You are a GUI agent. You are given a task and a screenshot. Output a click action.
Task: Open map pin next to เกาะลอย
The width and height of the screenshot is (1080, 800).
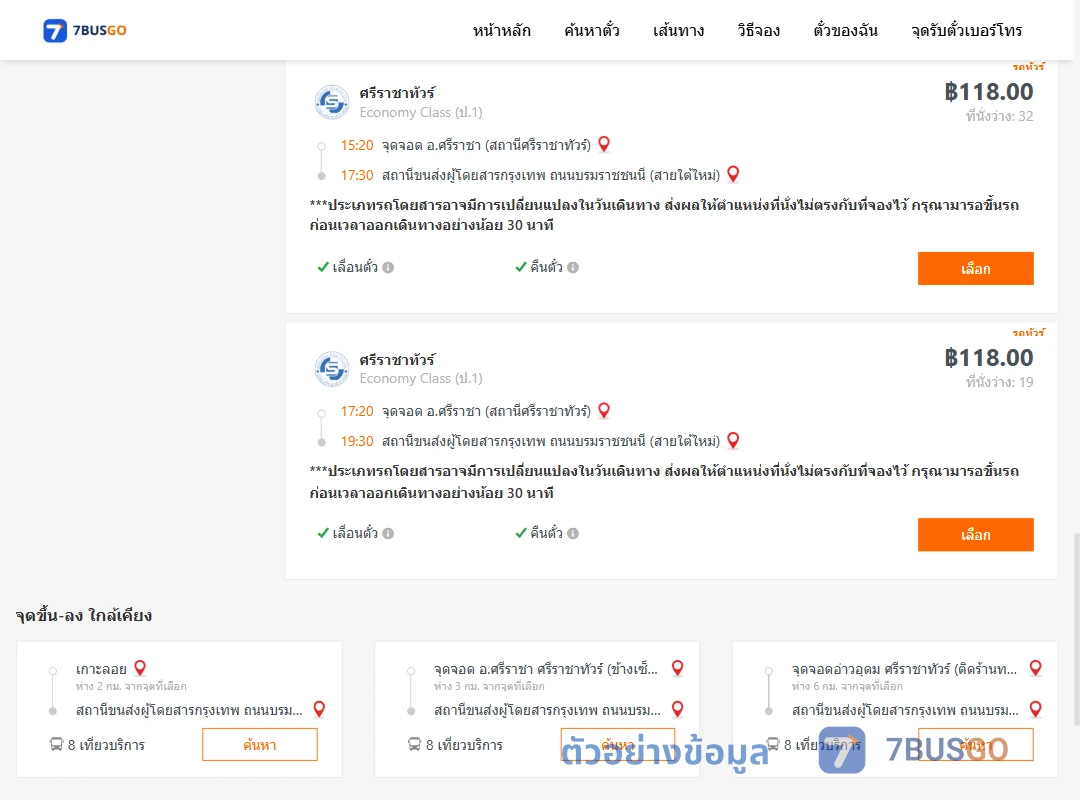pyautogui.click(x=140, y=668)
